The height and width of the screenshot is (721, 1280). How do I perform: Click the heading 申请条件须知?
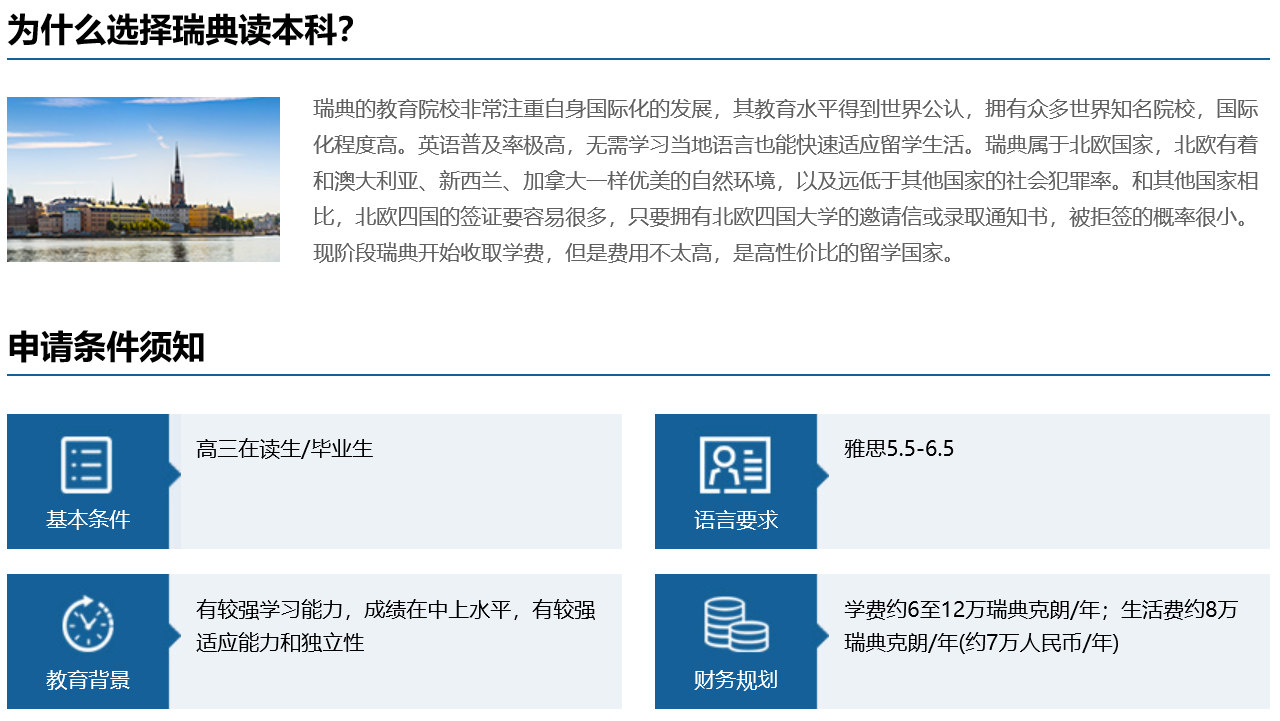[106, 347]
